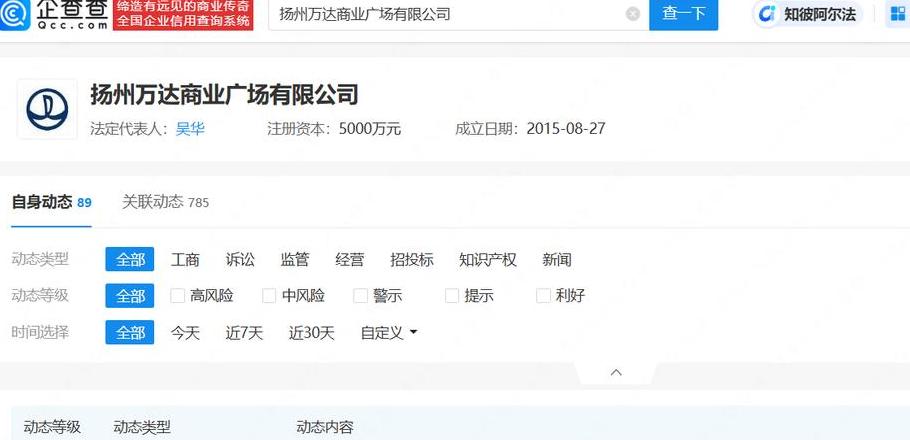Select 全部 under 时间选择
The height and width of the screenshot is (440, 910).
coord(130,333)
